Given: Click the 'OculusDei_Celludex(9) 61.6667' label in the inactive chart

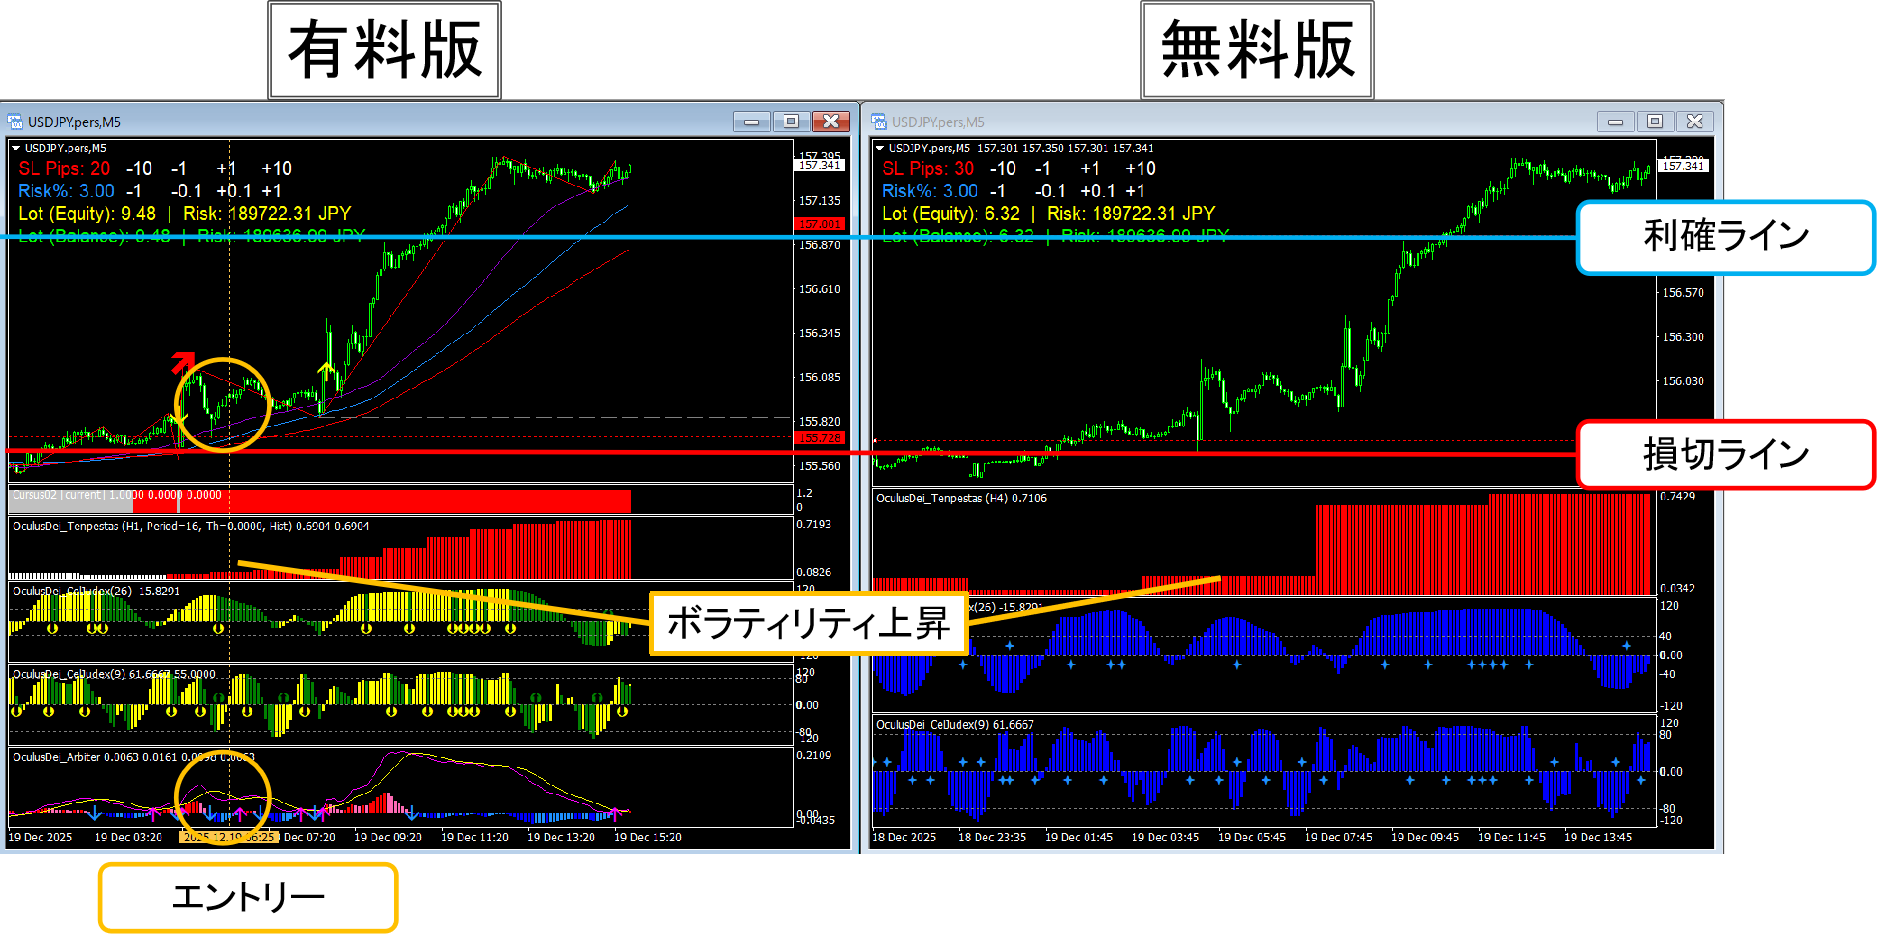Looking at the screenshot, I should (x=955, y=725).
